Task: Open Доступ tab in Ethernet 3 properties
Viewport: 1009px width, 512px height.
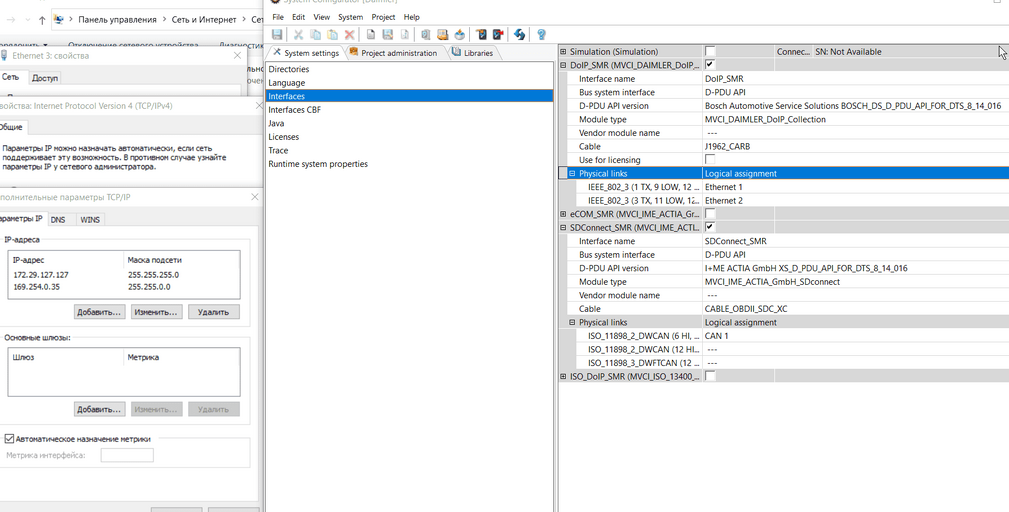Action: pos(45,78)
